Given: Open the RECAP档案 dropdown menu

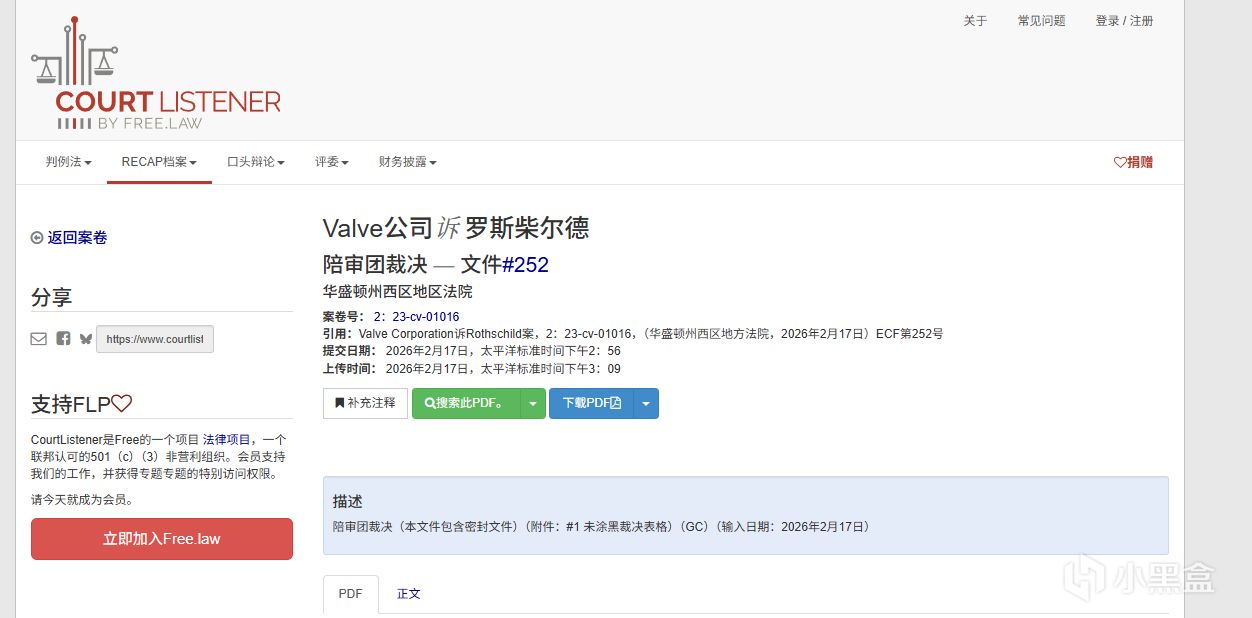Looking at the screenshot, I should coord(159,162).
